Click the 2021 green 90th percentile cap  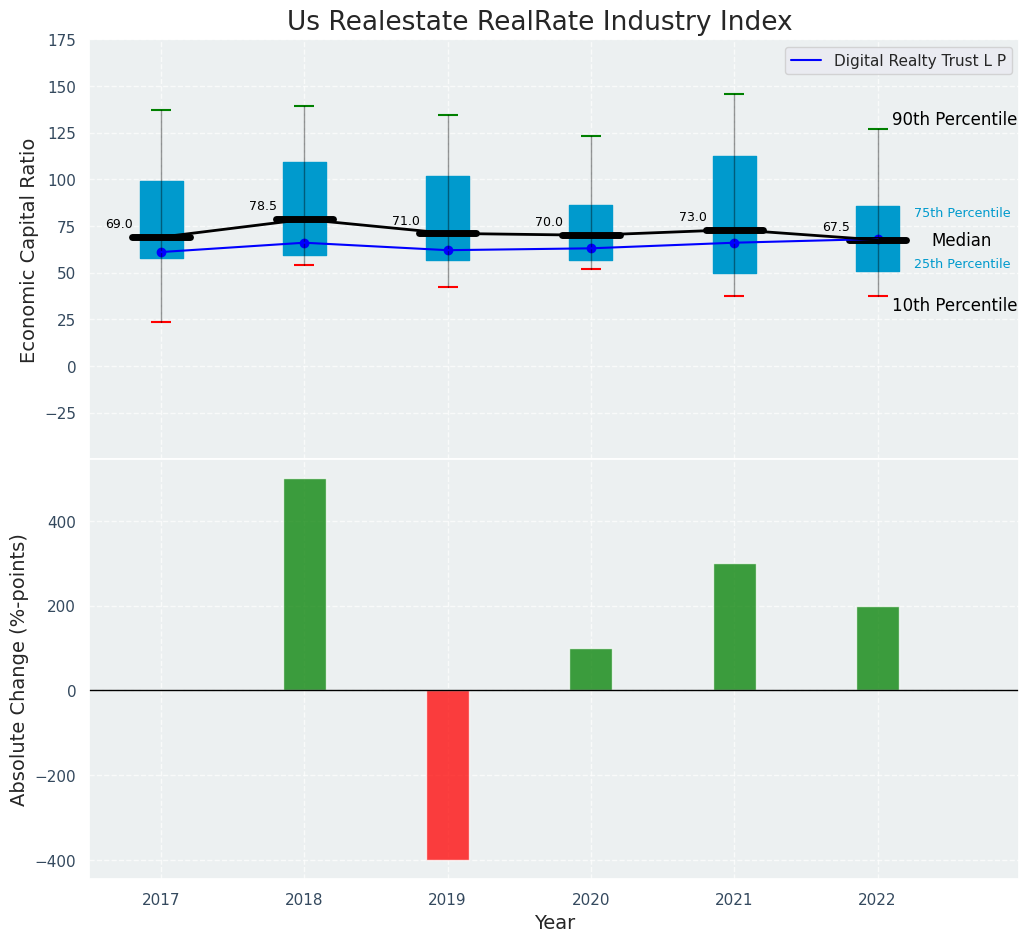pos(734,94)
